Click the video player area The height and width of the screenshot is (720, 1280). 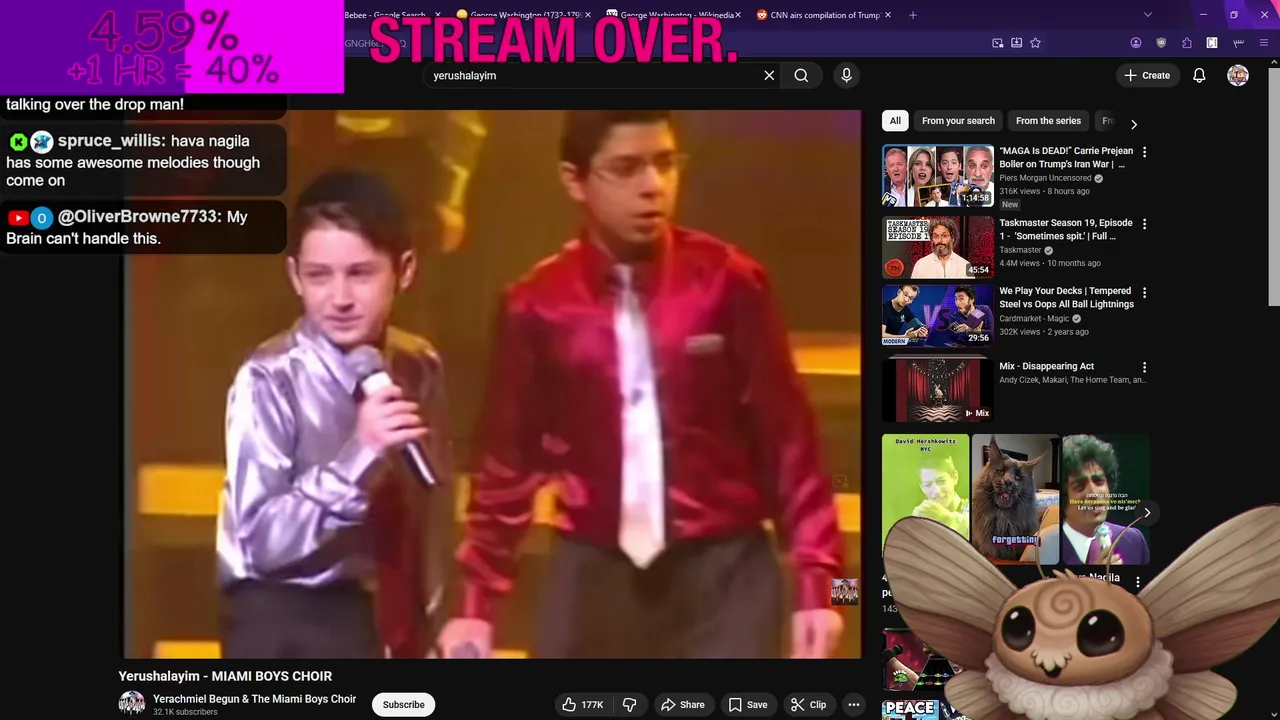pos(492,384)
